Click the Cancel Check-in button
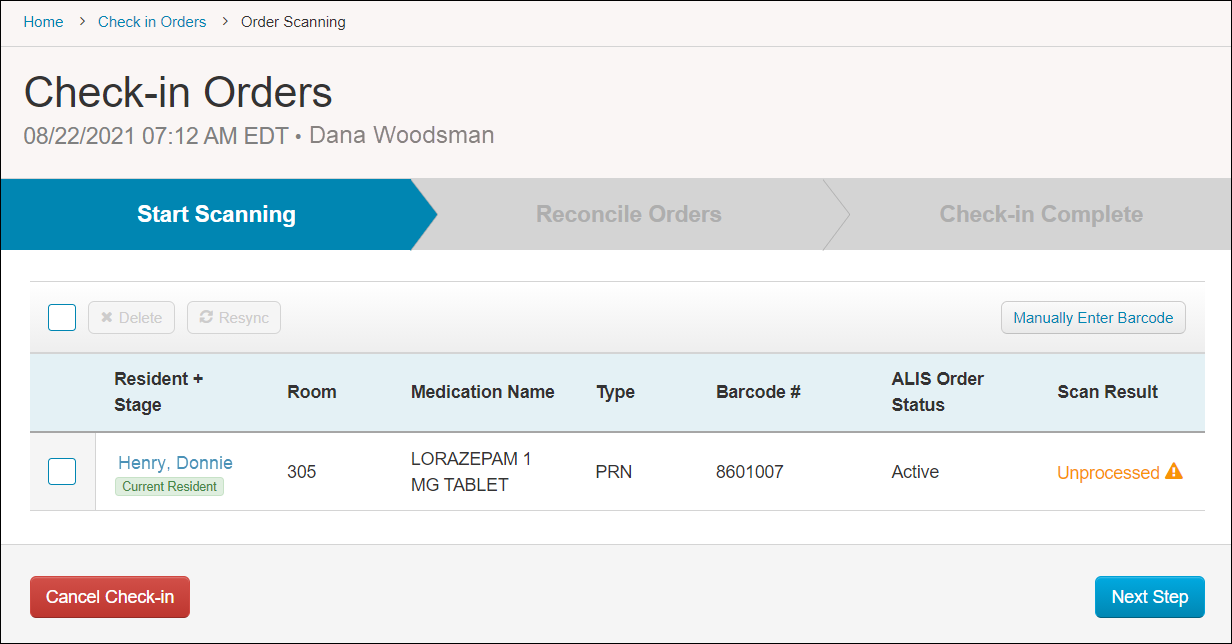The height and width of the screenshot is (644, 1232). (109, 596)
